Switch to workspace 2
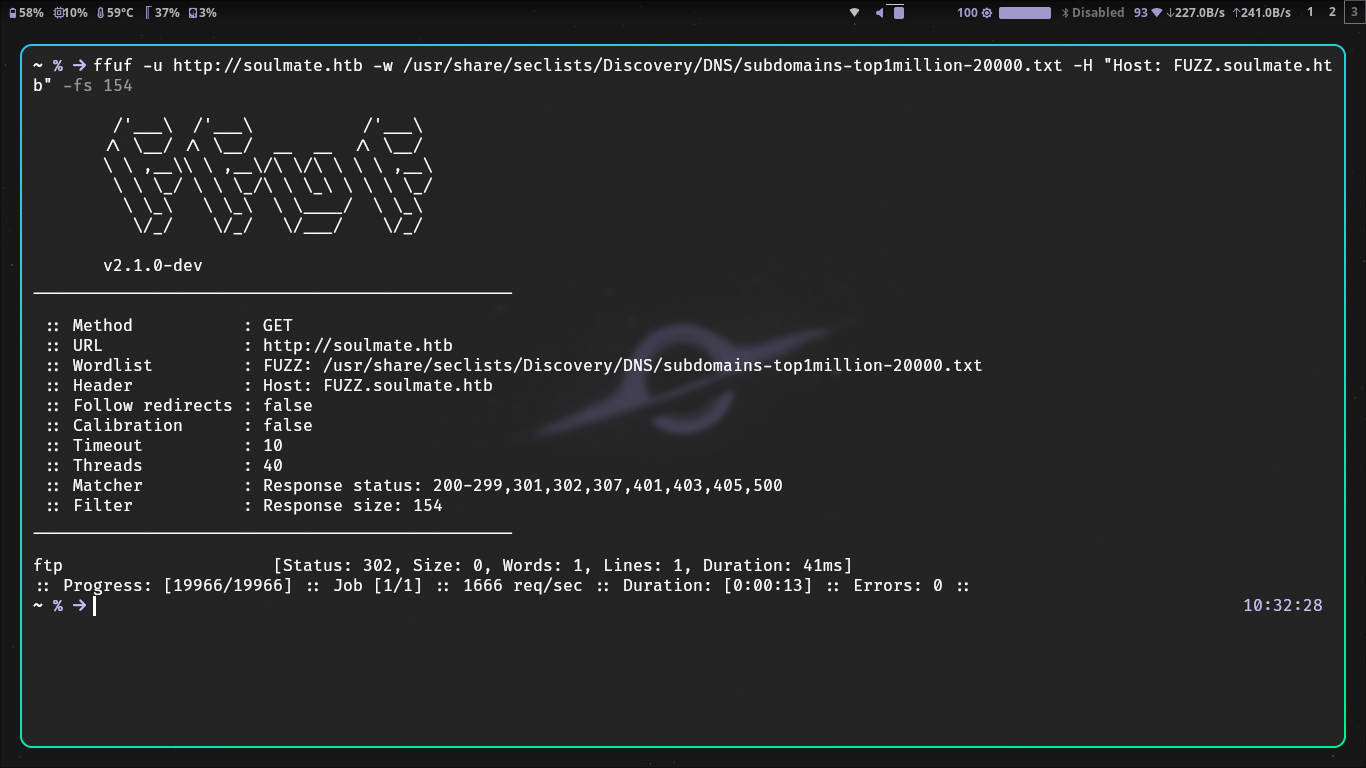 point(1332,13)
